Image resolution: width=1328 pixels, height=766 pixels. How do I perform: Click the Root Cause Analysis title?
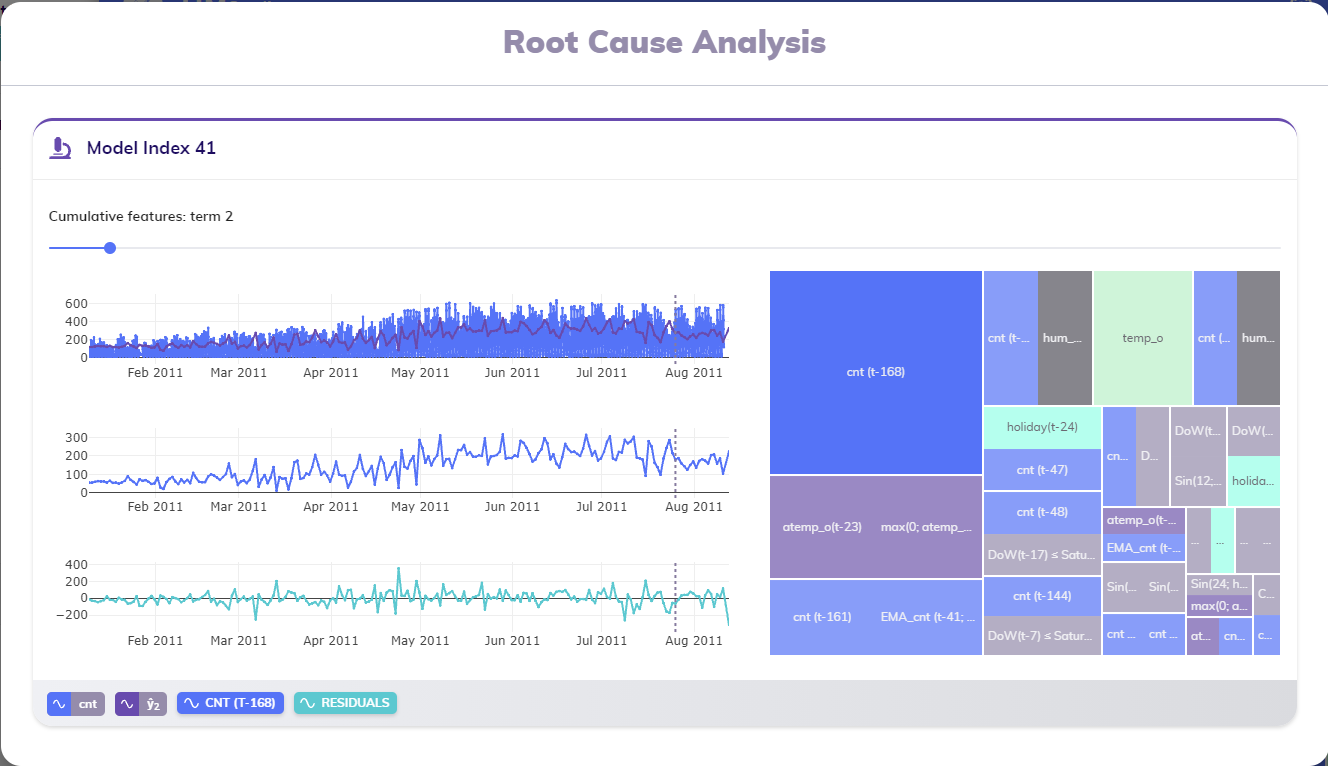(664, 42)
